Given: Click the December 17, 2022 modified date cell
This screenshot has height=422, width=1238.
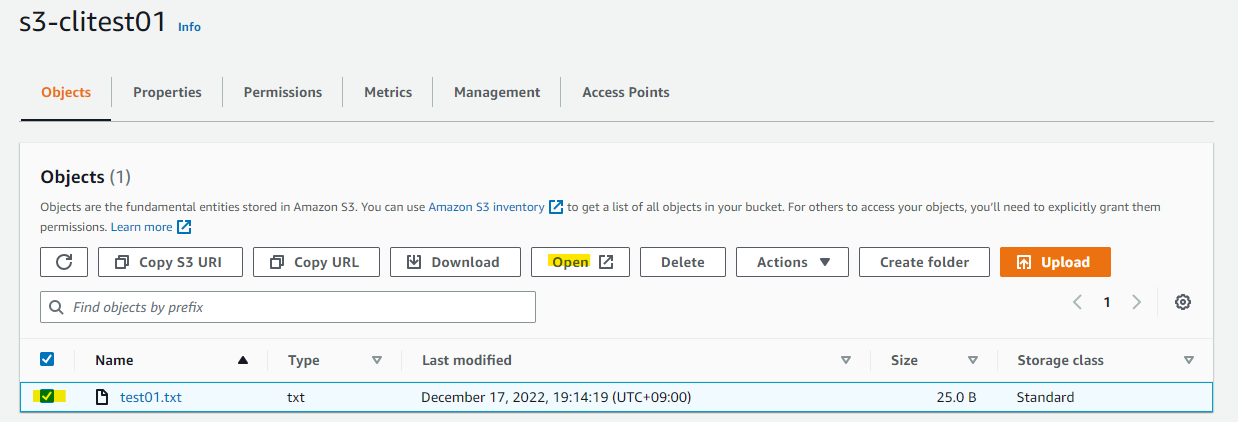Looking at the screenshot, I should (x=556, y=397).
